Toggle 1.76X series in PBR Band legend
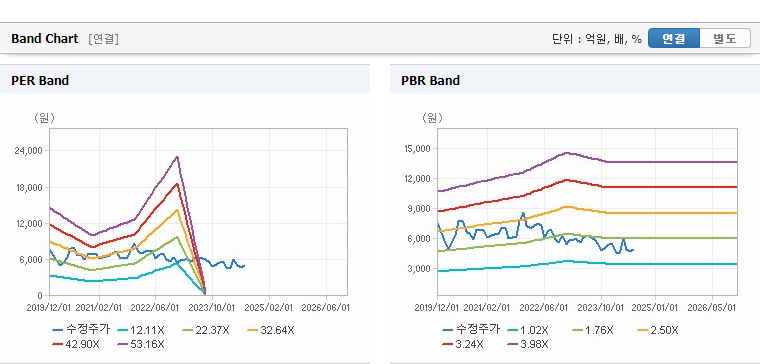 593,331
